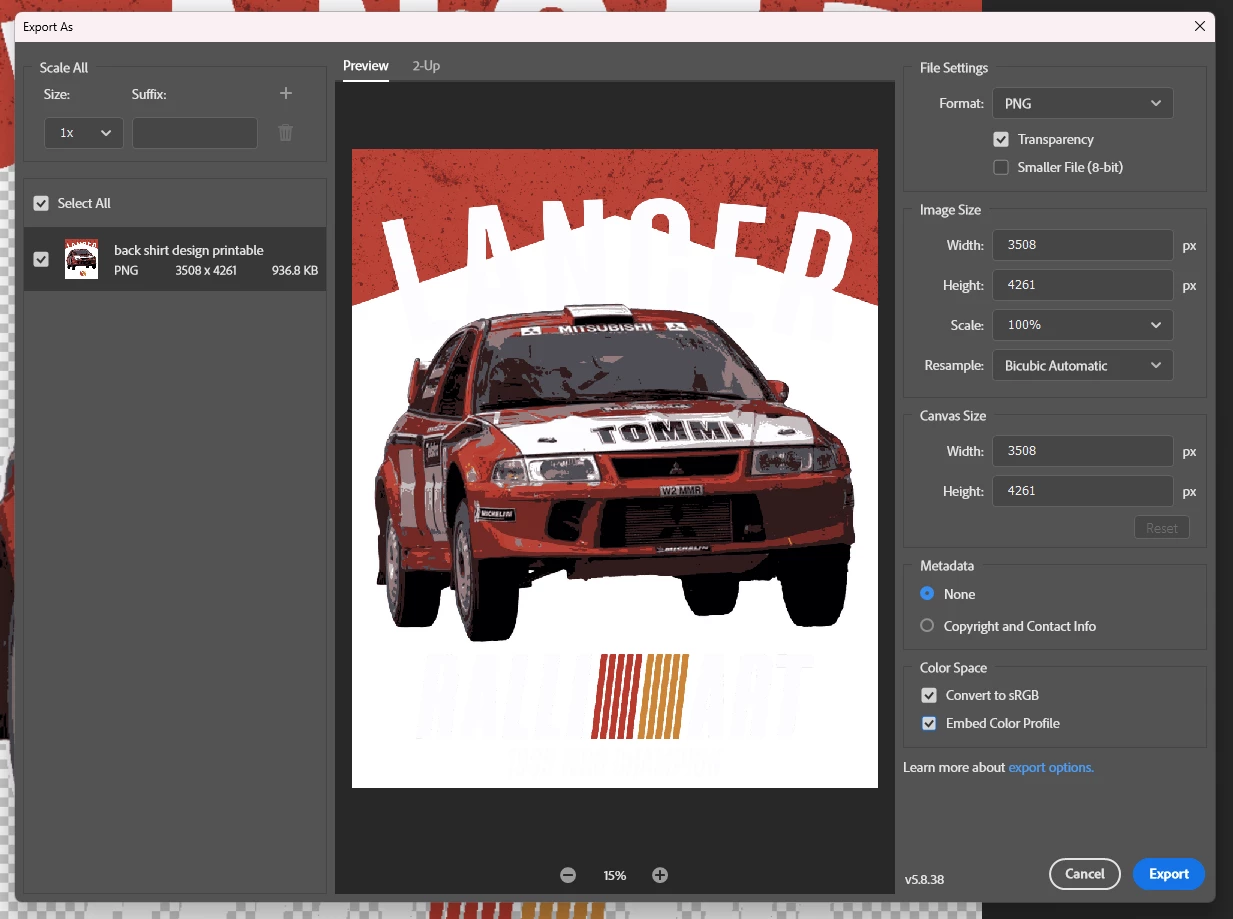
Task: Click the Canvas Size Width field
Action: [x=1083, y=451]
